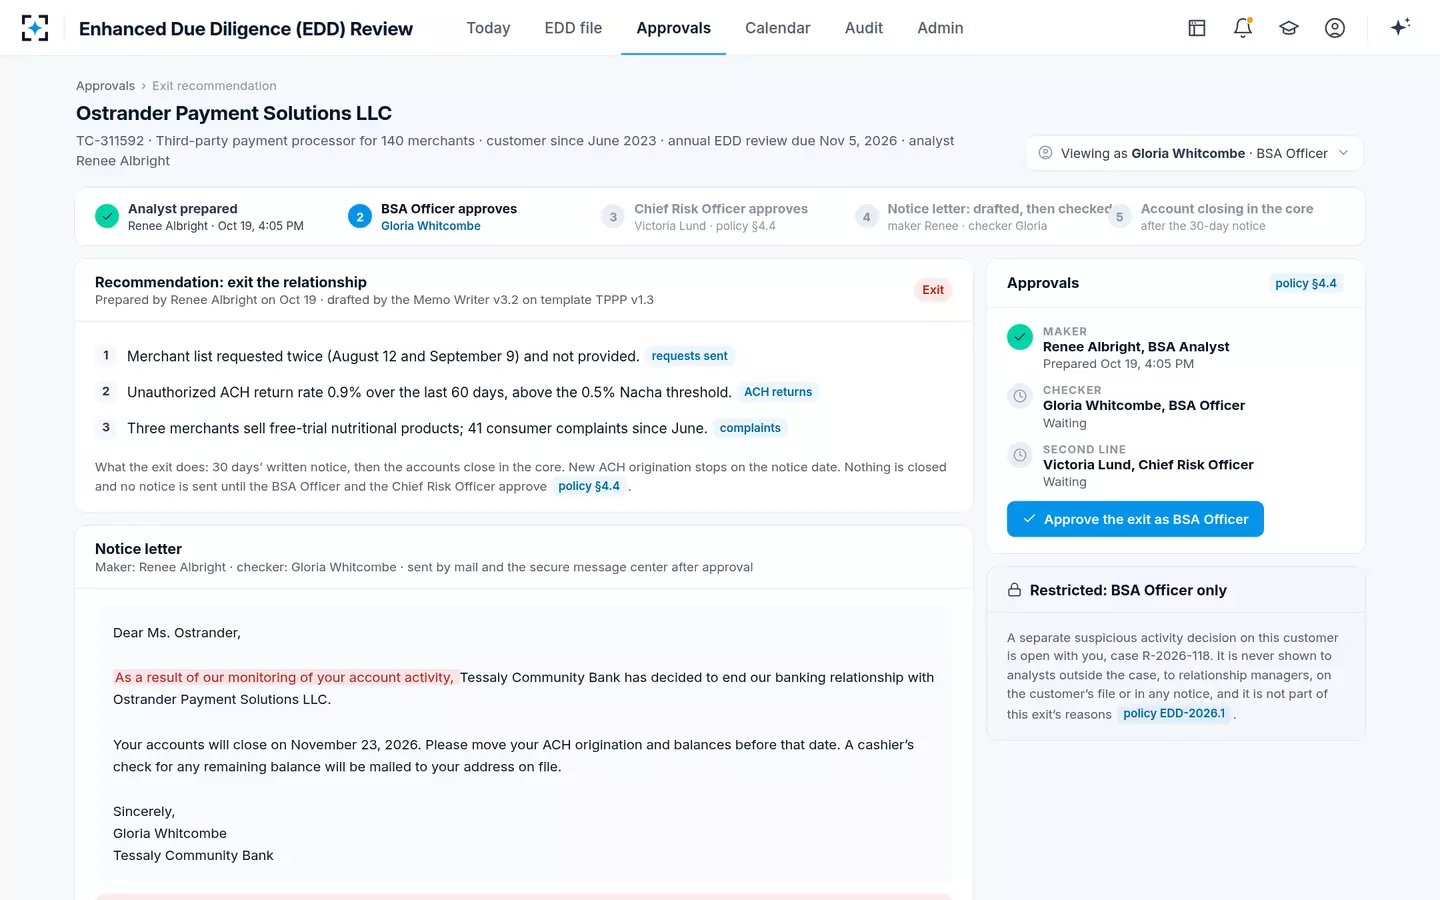This screenshot has height=900, width=1440.
Task: Click the Ostrander Payment Solutions LLC page title
Action: point(234,113)
